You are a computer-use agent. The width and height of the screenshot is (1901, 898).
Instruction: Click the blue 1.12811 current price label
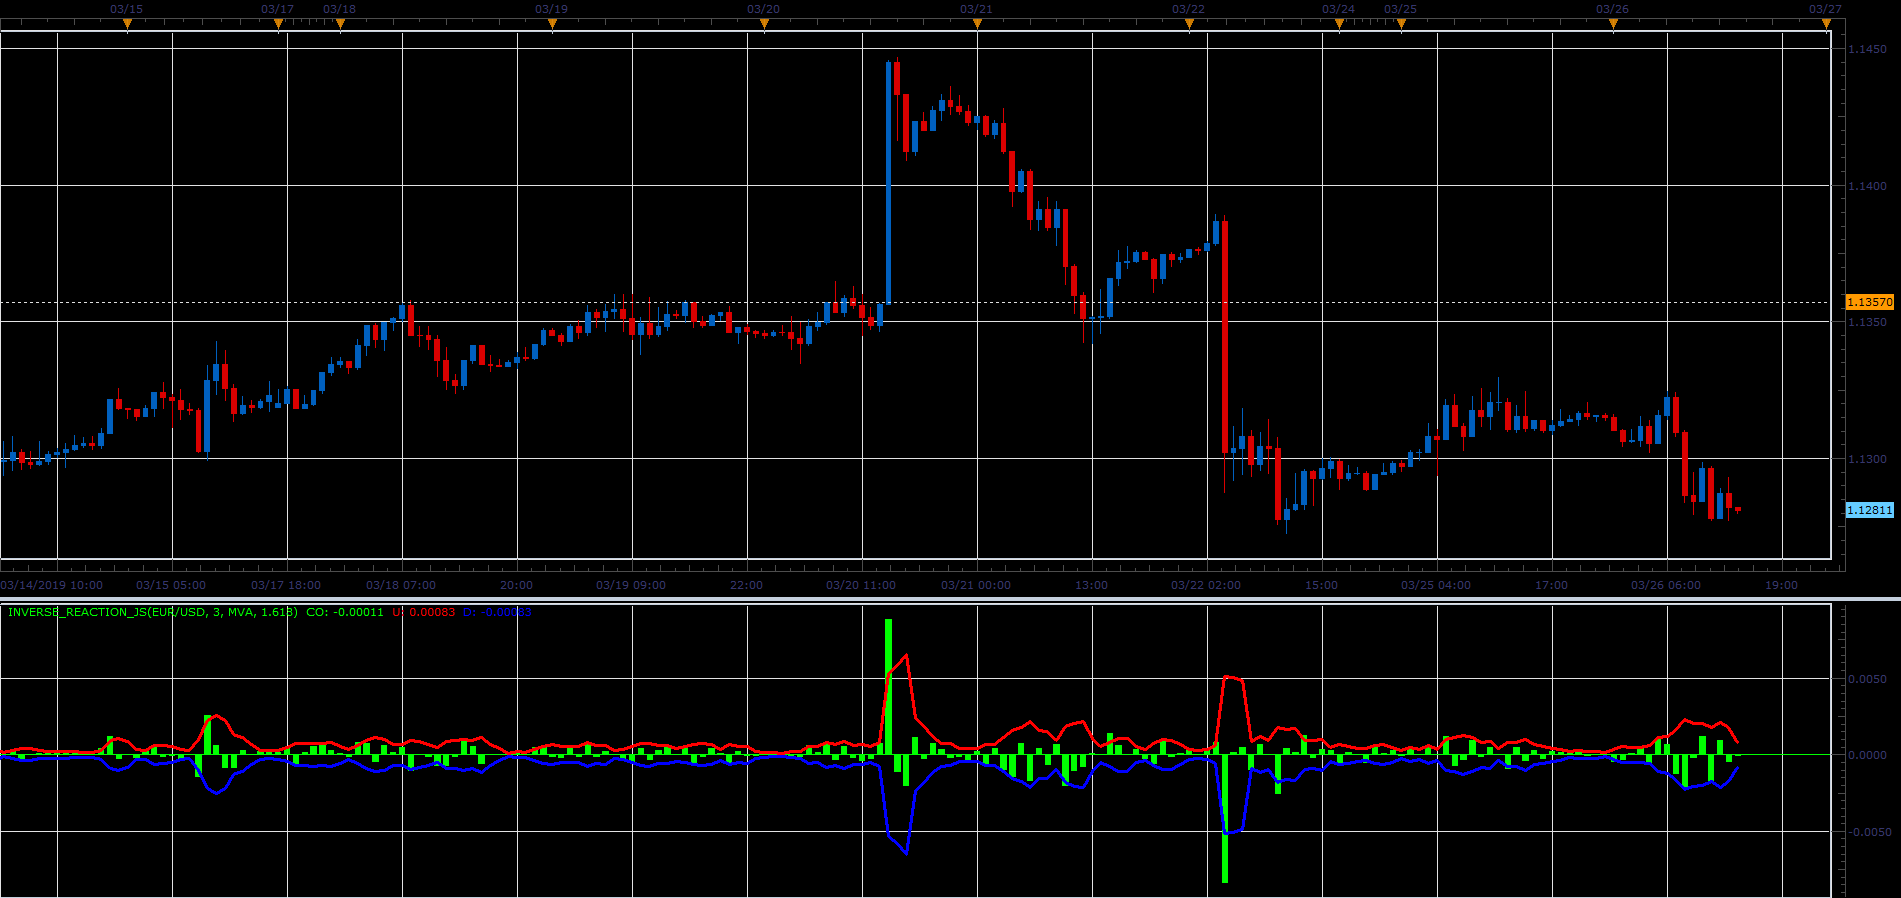click(1869, 510)
